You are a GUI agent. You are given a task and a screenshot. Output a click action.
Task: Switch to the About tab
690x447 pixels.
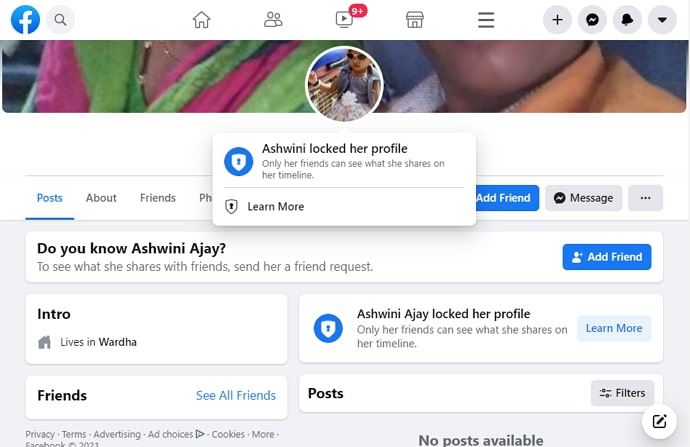[101, 198]
